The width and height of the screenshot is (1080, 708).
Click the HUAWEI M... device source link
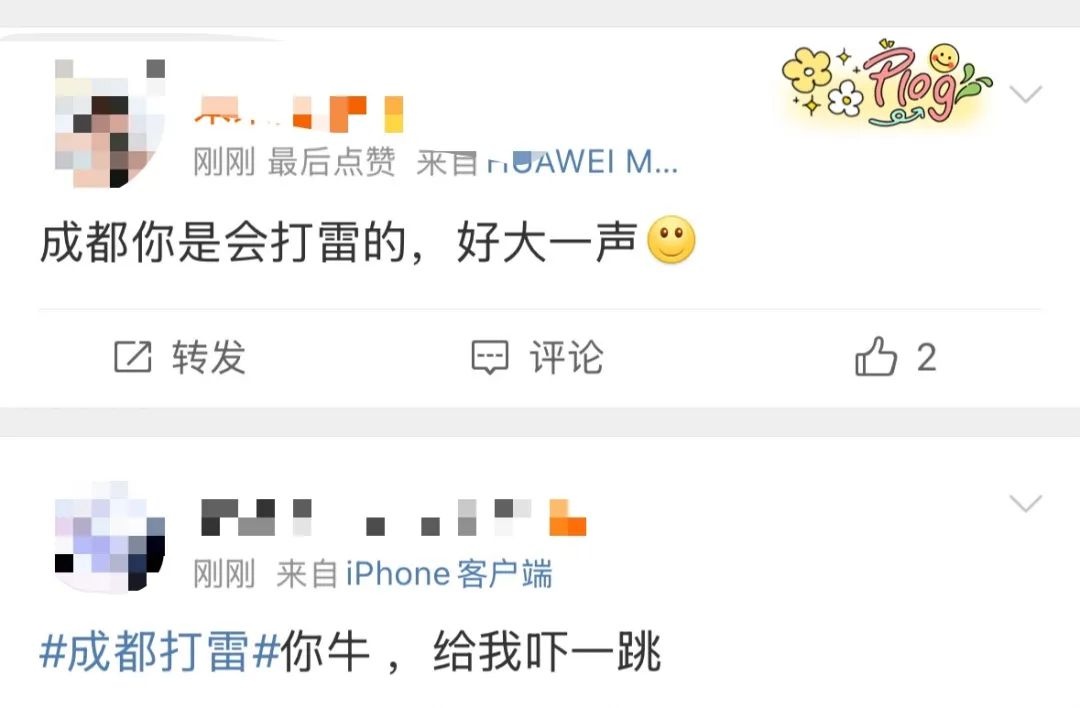(x=583, y=162)
